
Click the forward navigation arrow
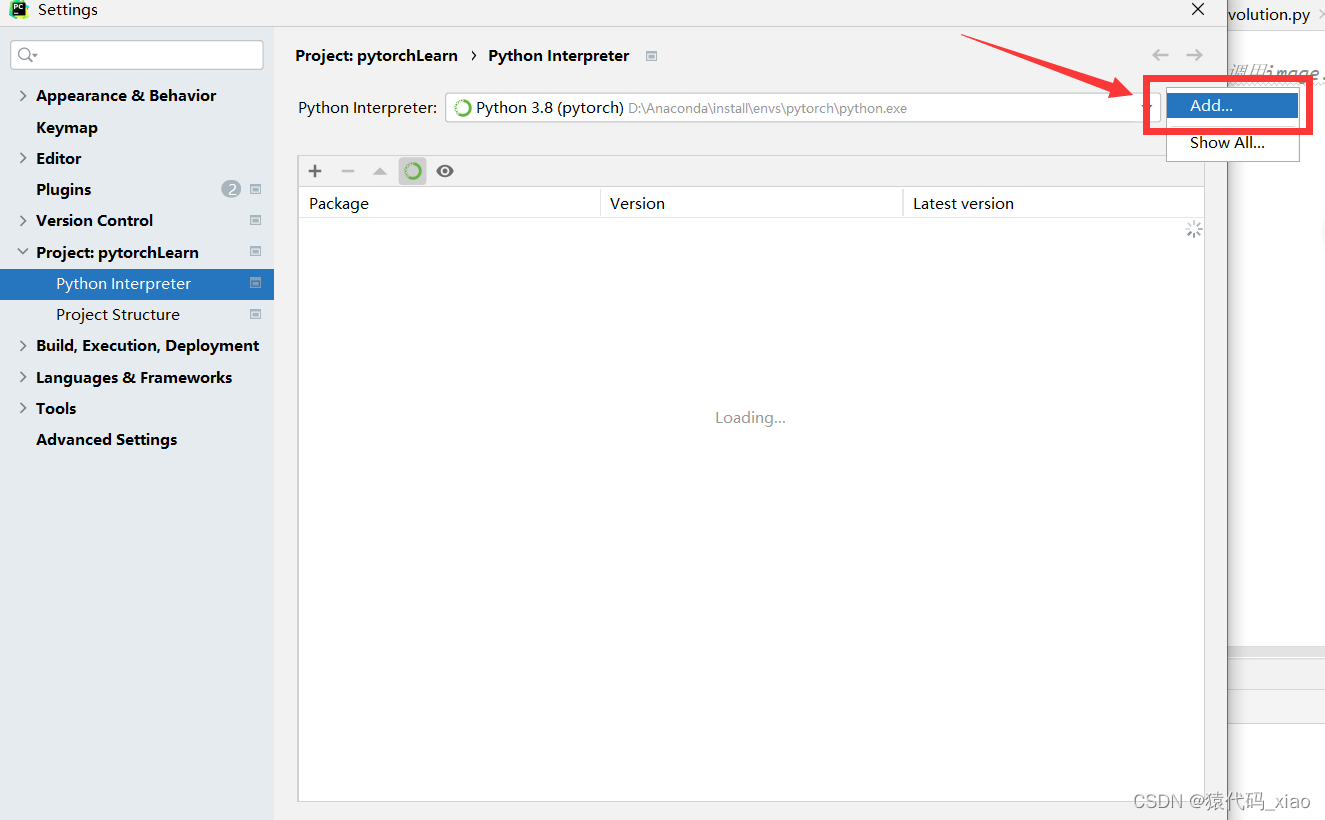(1194, 56)
